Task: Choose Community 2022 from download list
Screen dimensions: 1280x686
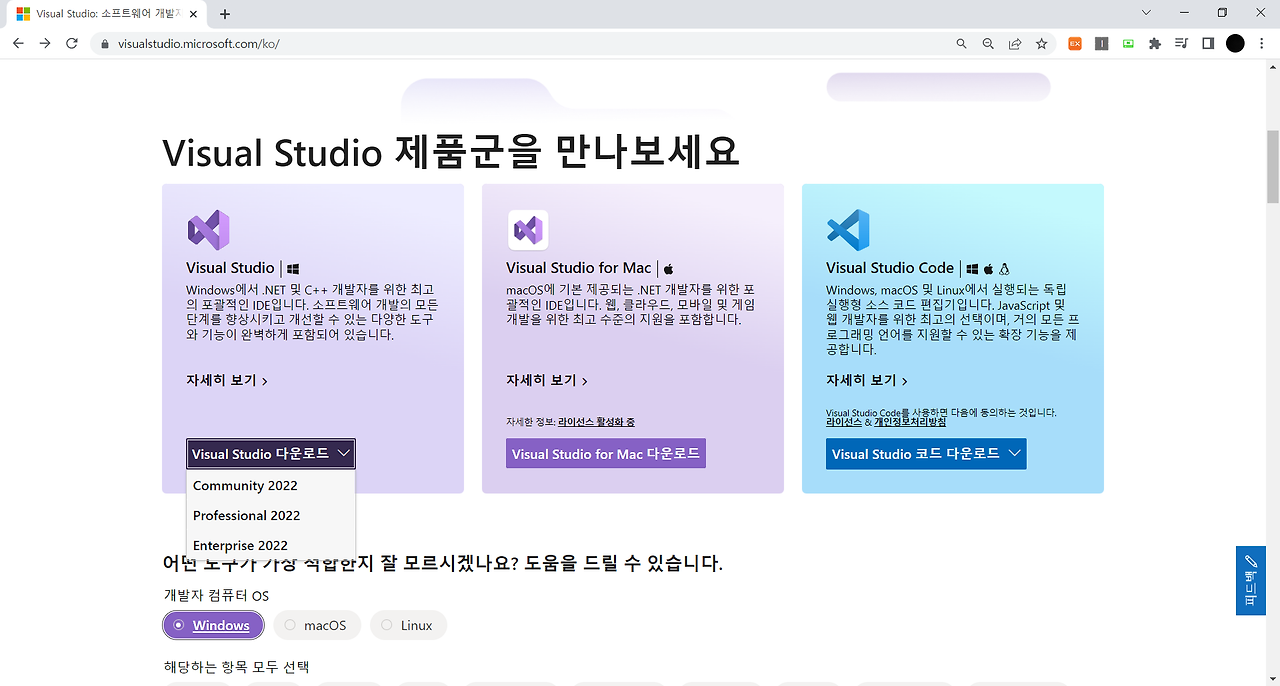Action: tap(270, 485)
